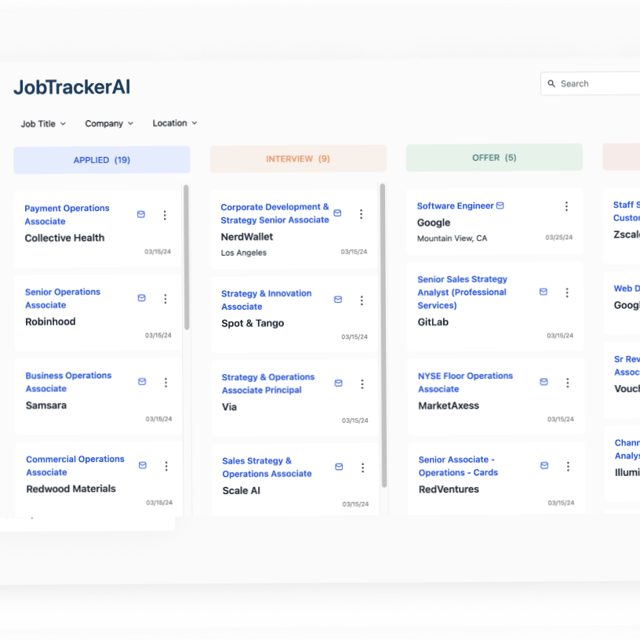The width and height of the screenshot is (640, 640).
Task: Open Senior Operations Associate job link
Action: tap(62, 298)
